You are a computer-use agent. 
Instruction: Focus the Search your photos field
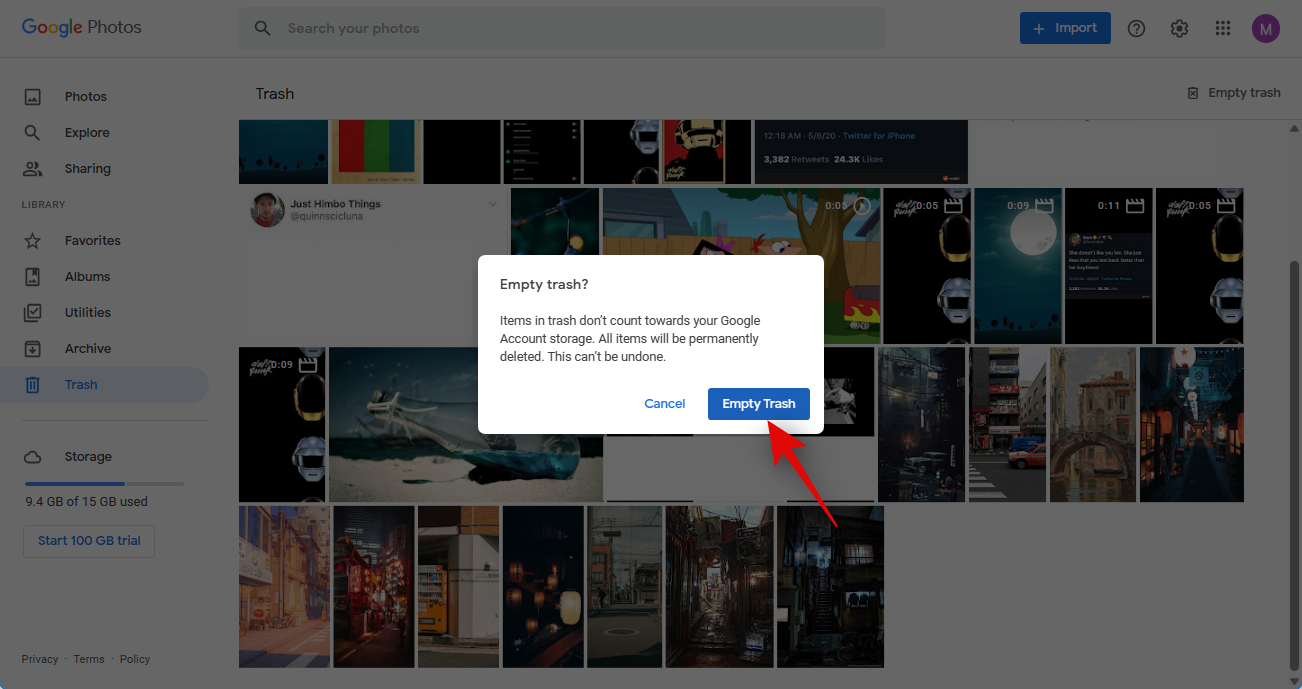point(562,28)
